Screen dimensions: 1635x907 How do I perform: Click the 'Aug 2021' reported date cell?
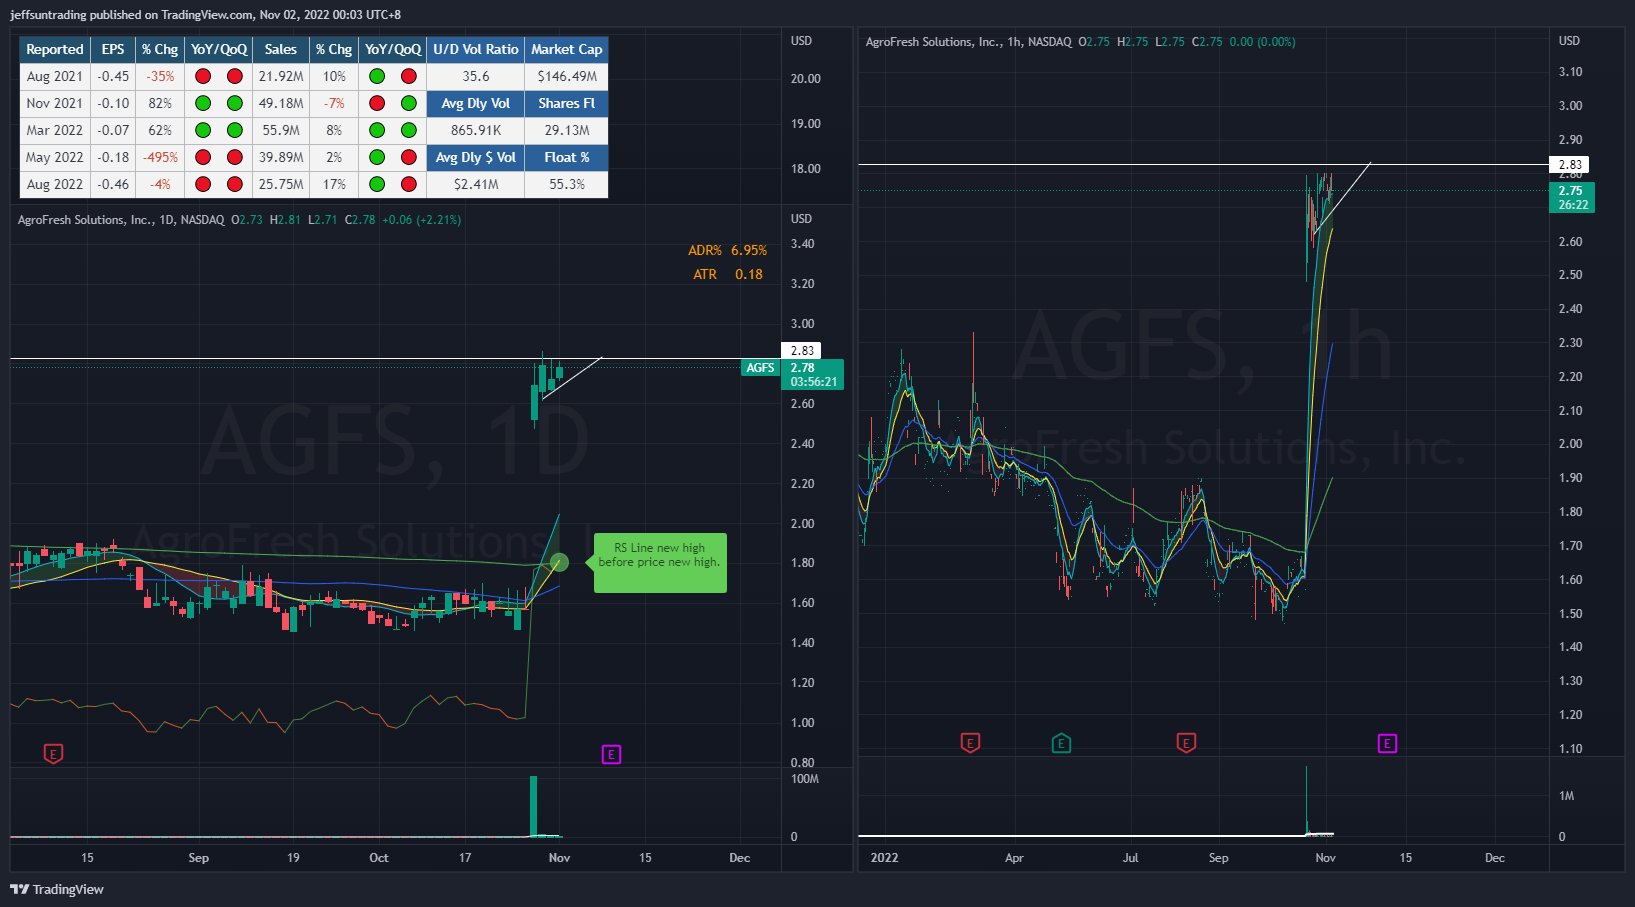(55, 76)
